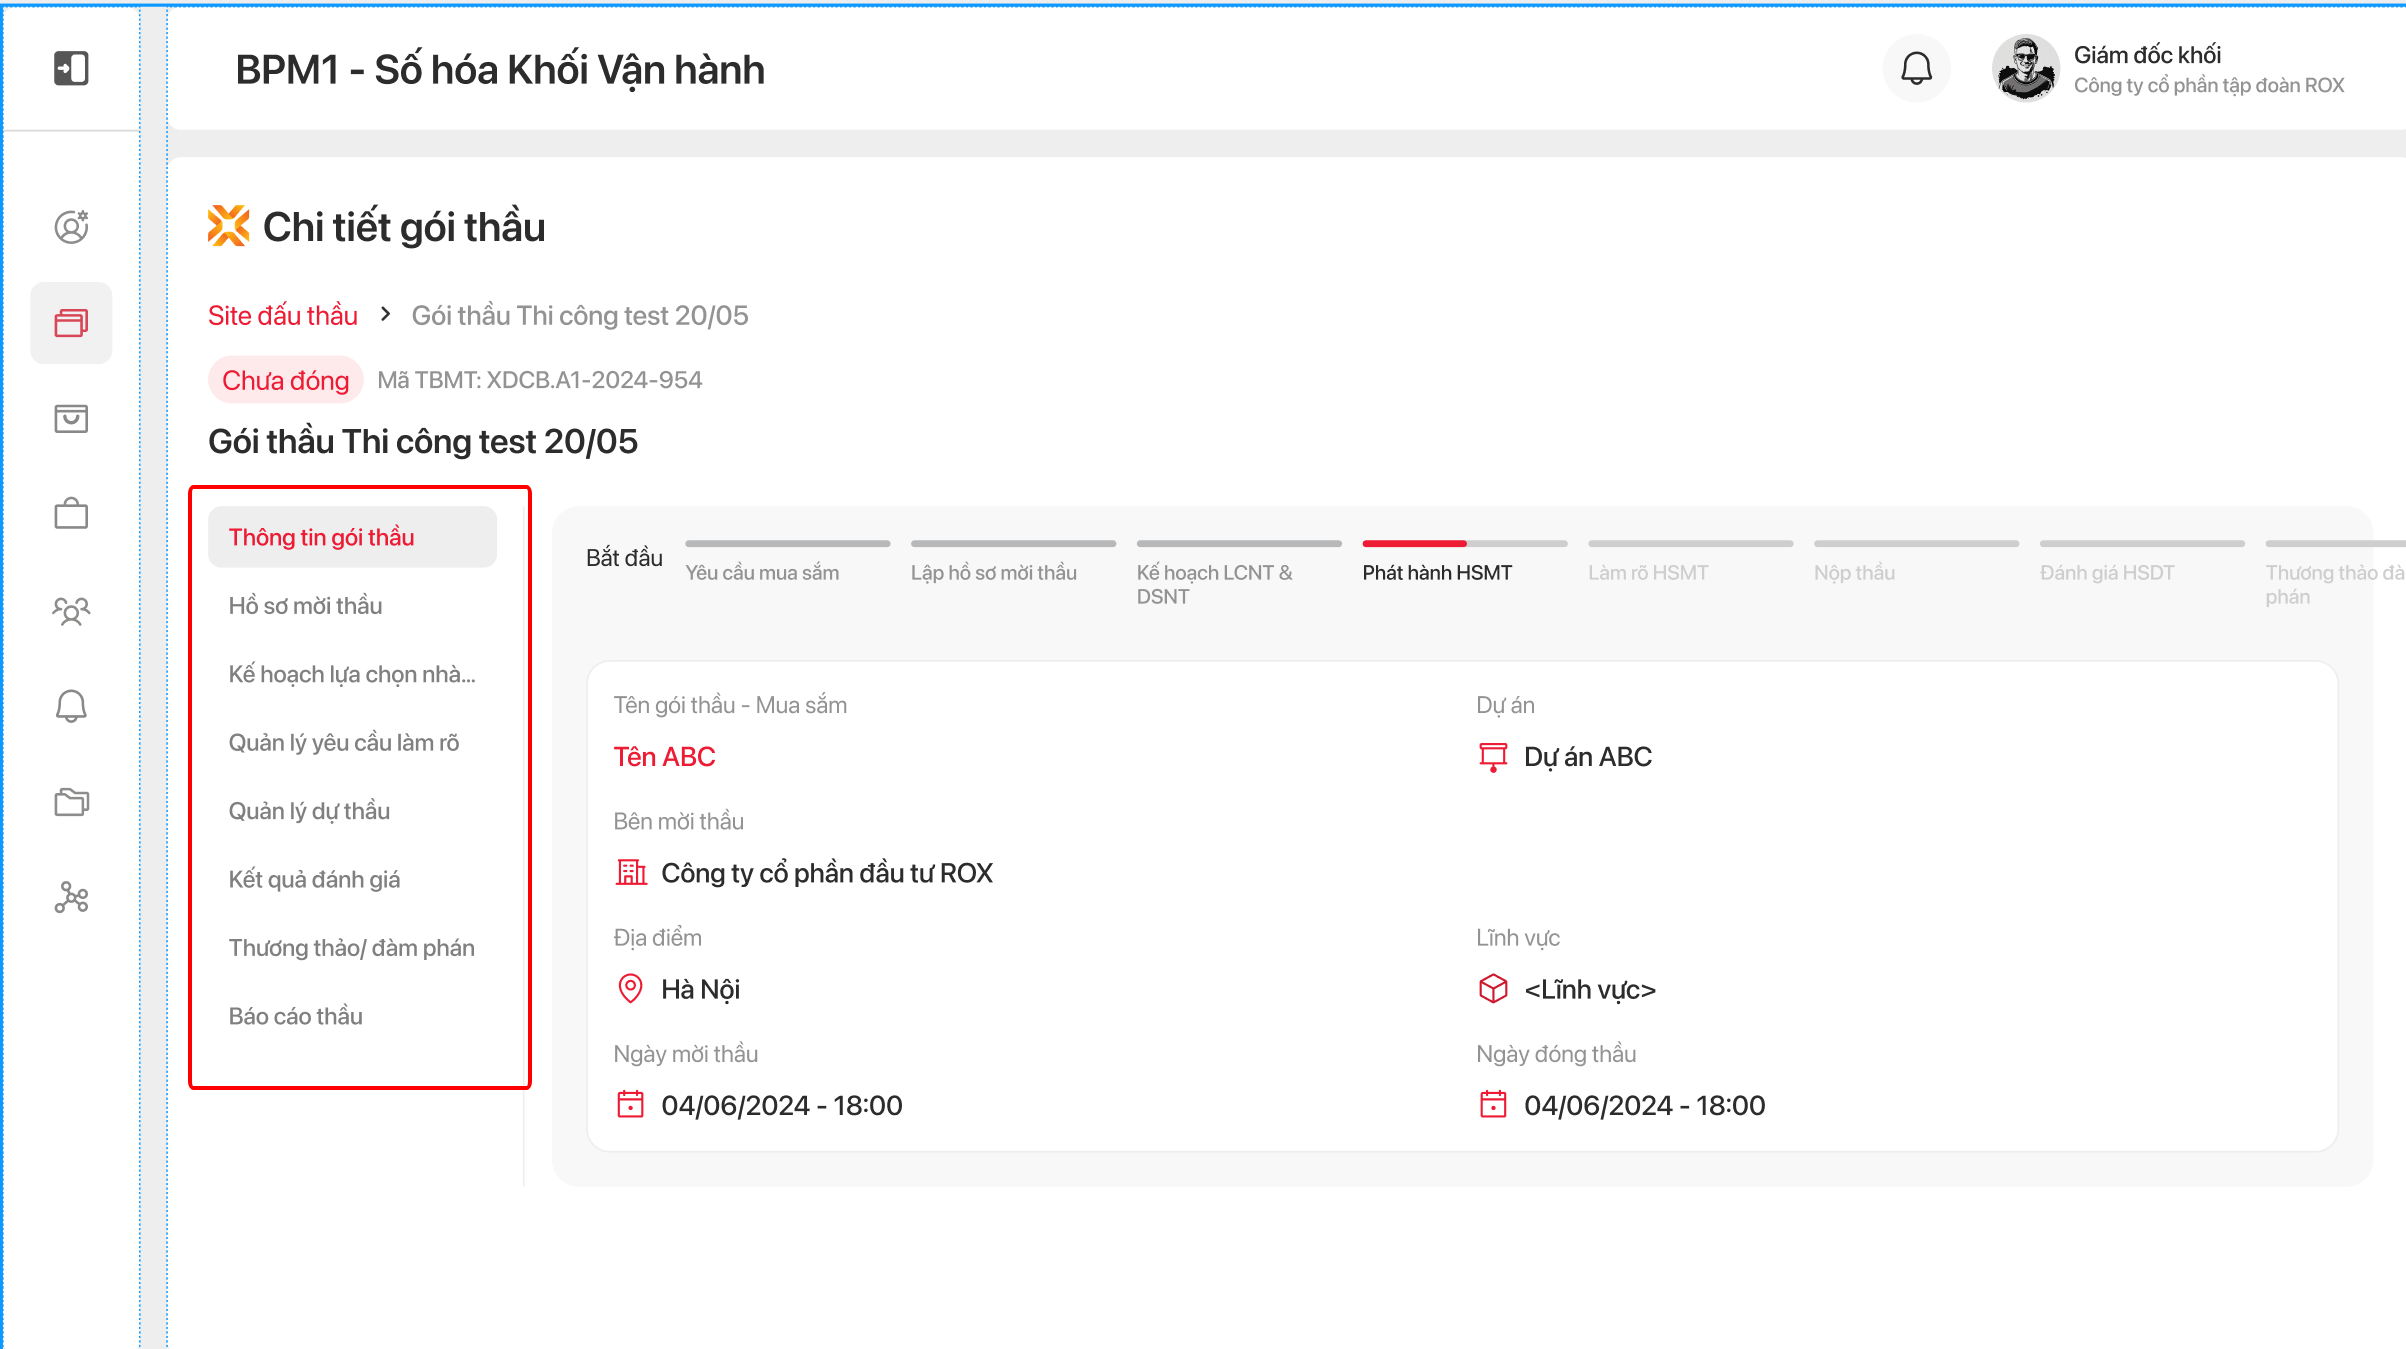Image resolution: width=2406 pixels, height=1349 pixels.
Task: Select the Yêu cầu mua sắm step
Action: [x=762, y=573]
